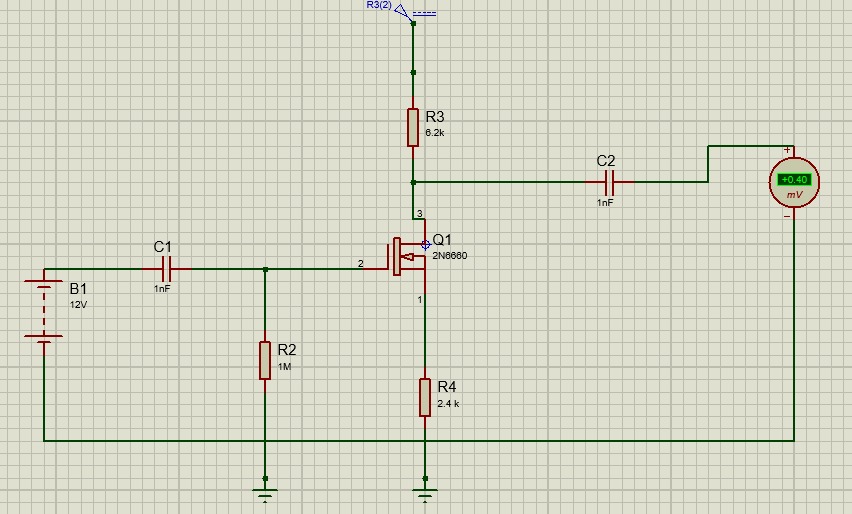Click the "R3" reference label

click(x=435, y=117)
